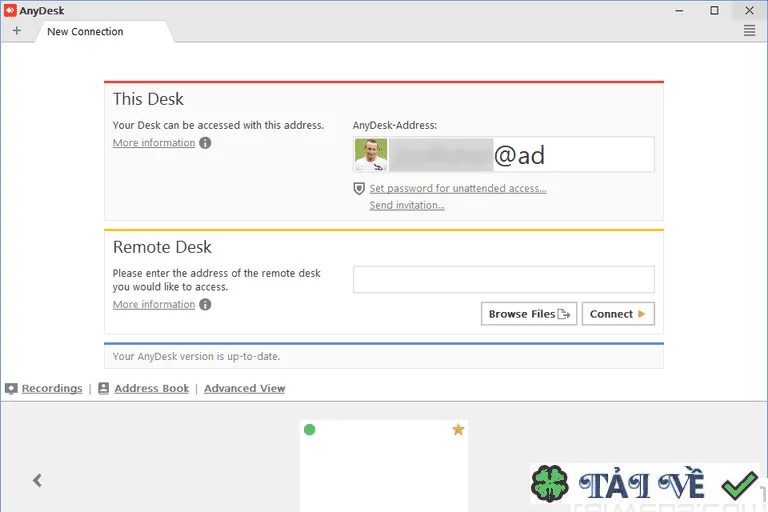Image resolution: width=768 pixels, height=512 pixels.
Task: Click the user profile picture thumbnail
Action: pyautogui.click(x=371, y=154)
